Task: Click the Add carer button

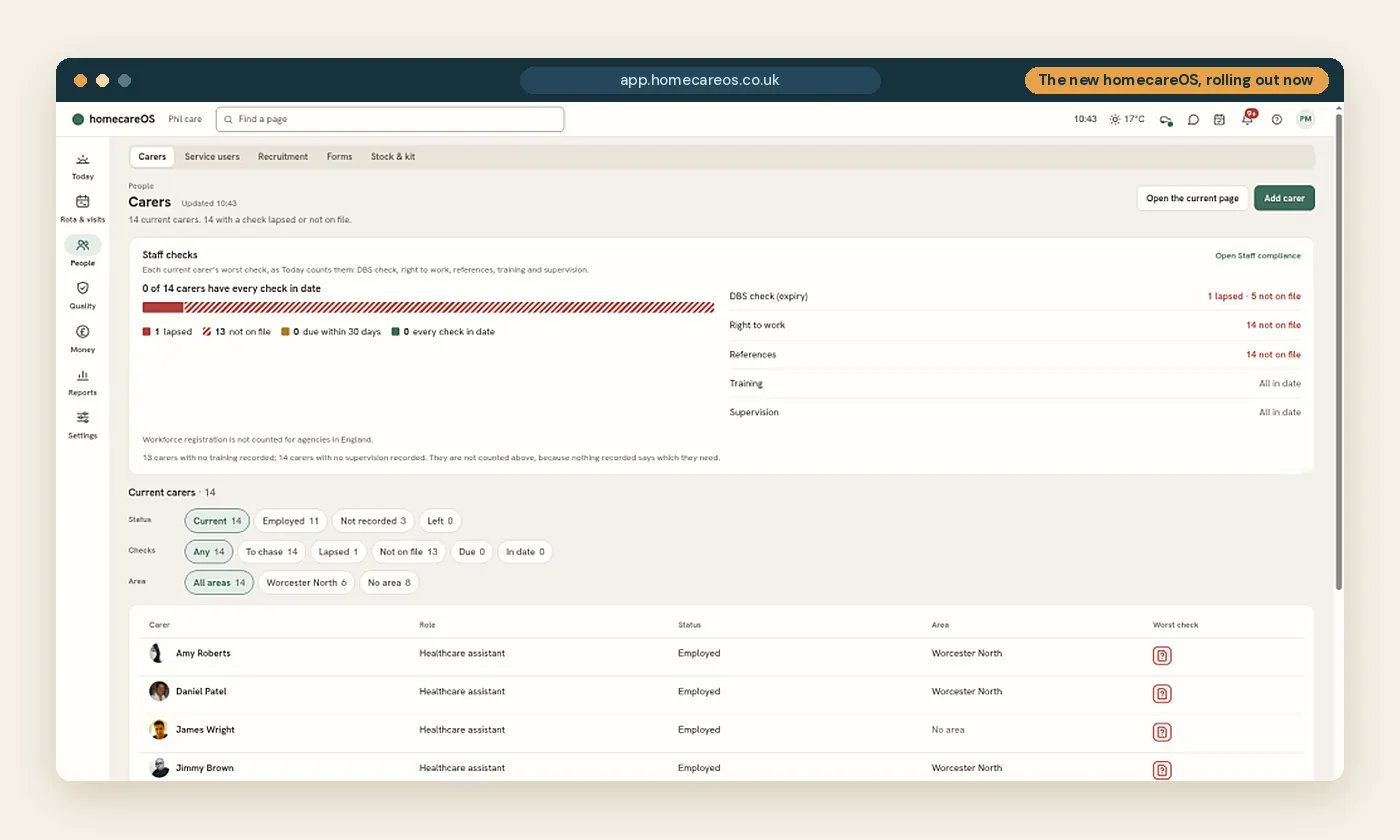Action: (1284, 198)
